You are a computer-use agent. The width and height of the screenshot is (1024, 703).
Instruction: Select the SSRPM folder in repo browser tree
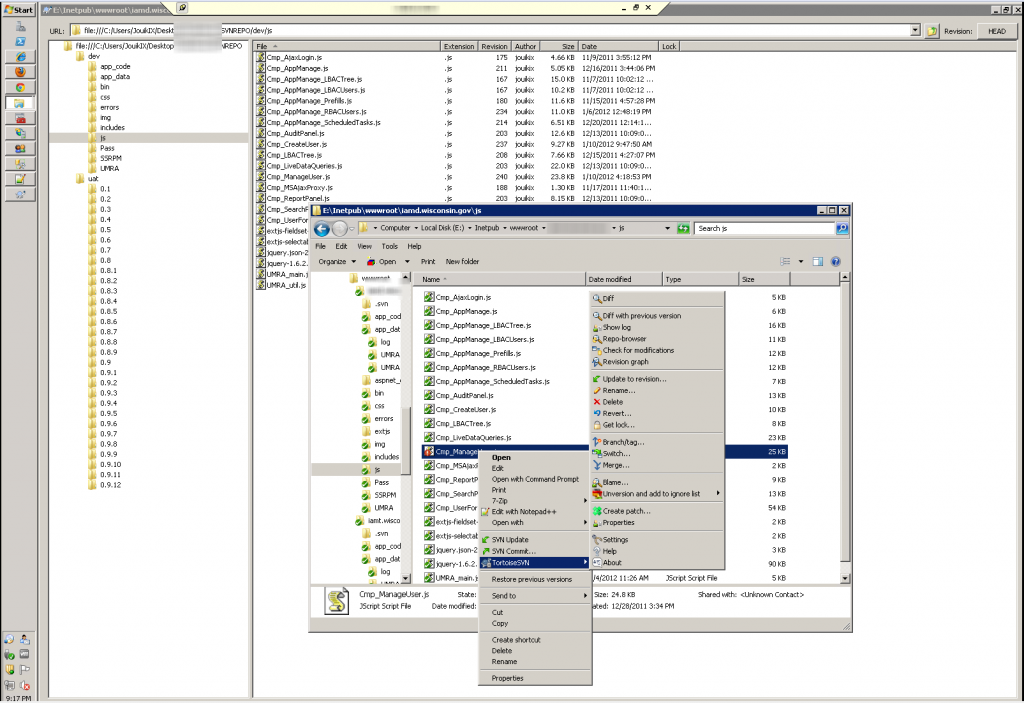tap(111, 158)
